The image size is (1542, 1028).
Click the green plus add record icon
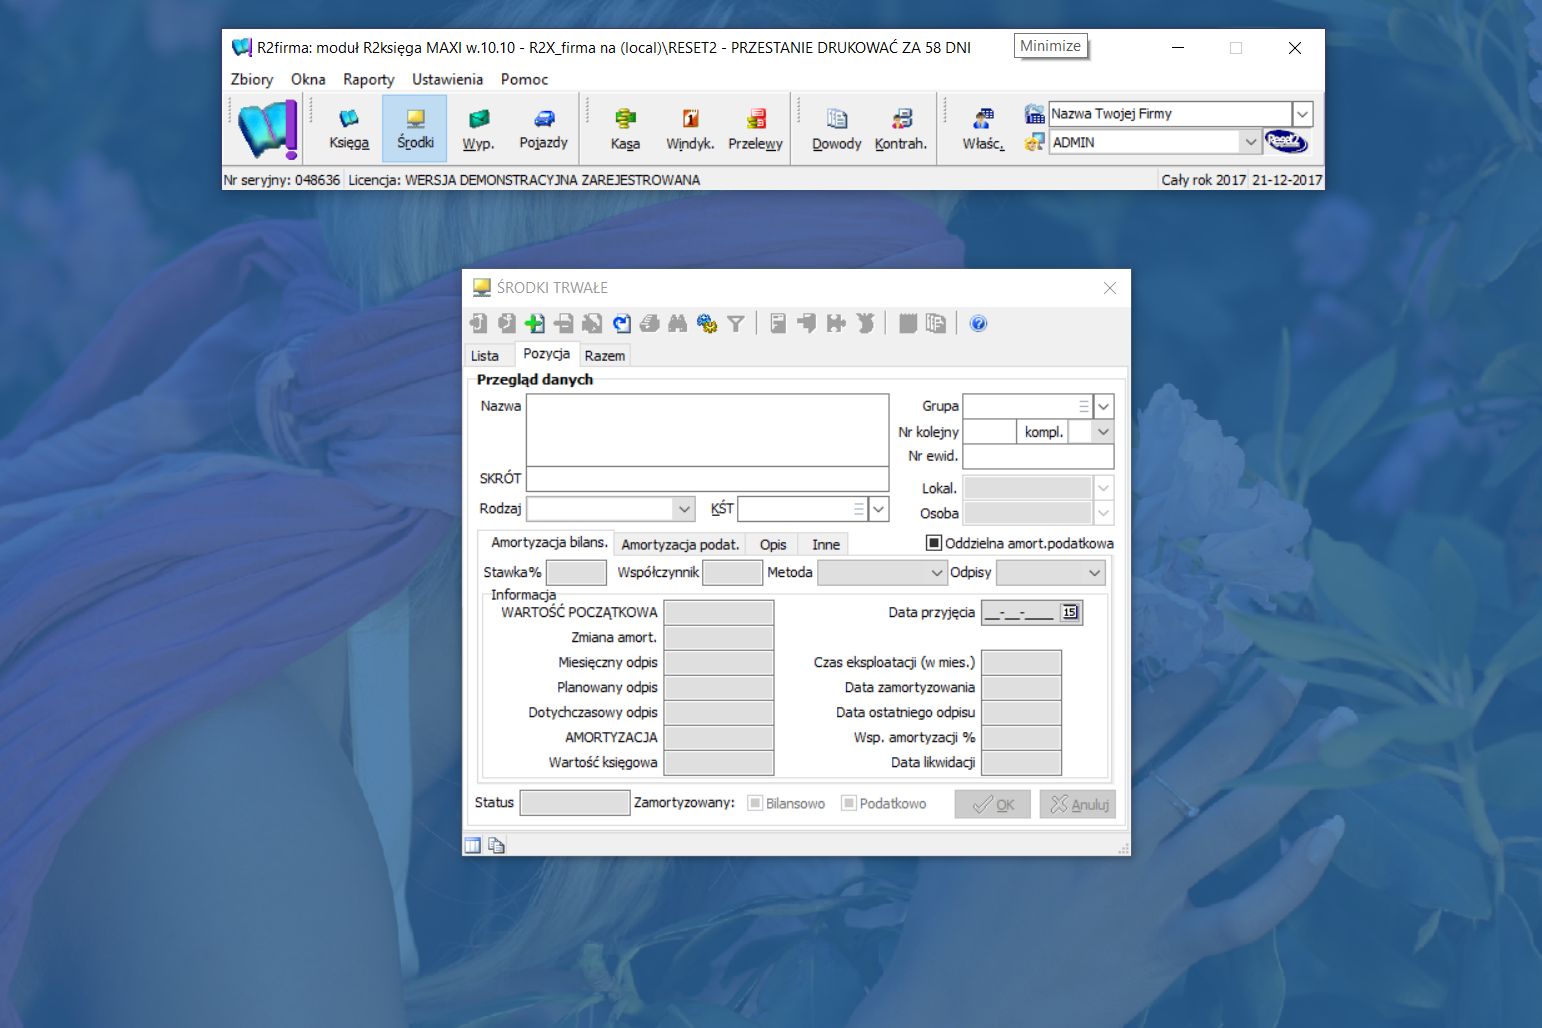[x=535, y=323]
